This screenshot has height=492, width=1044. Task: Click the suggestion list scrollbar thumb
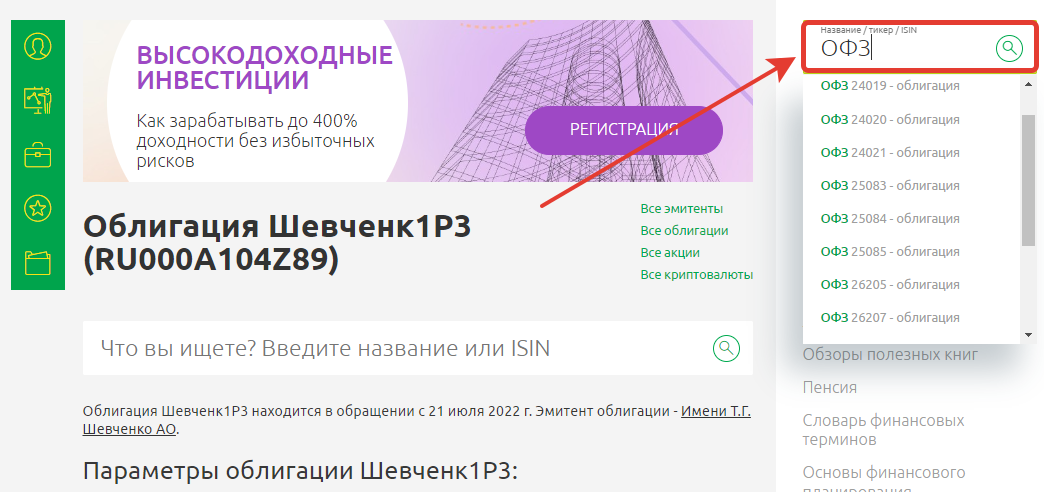click(1027, 180)
